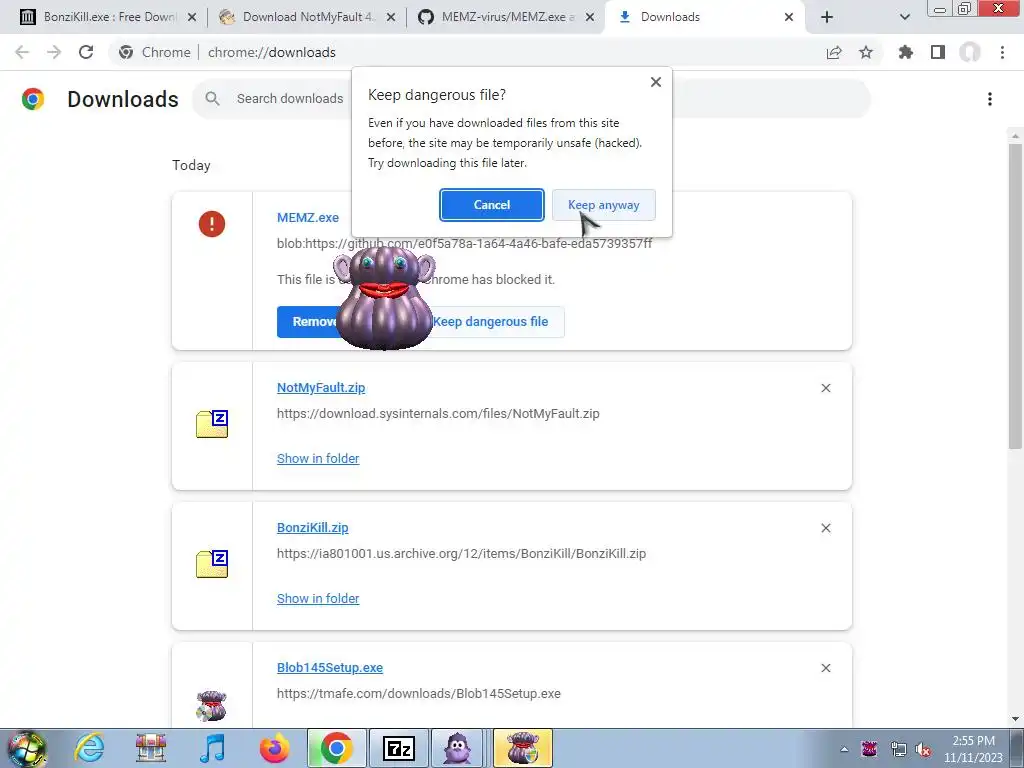This screenshot has width=1024, height=768.
Task: Share this page icon in address bar
Action: 834,52
